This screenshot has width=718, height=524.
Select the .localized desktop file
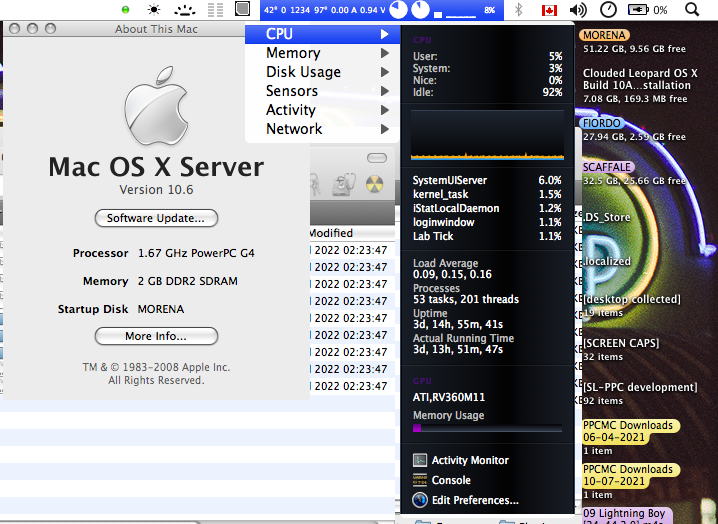coord(607,261)
